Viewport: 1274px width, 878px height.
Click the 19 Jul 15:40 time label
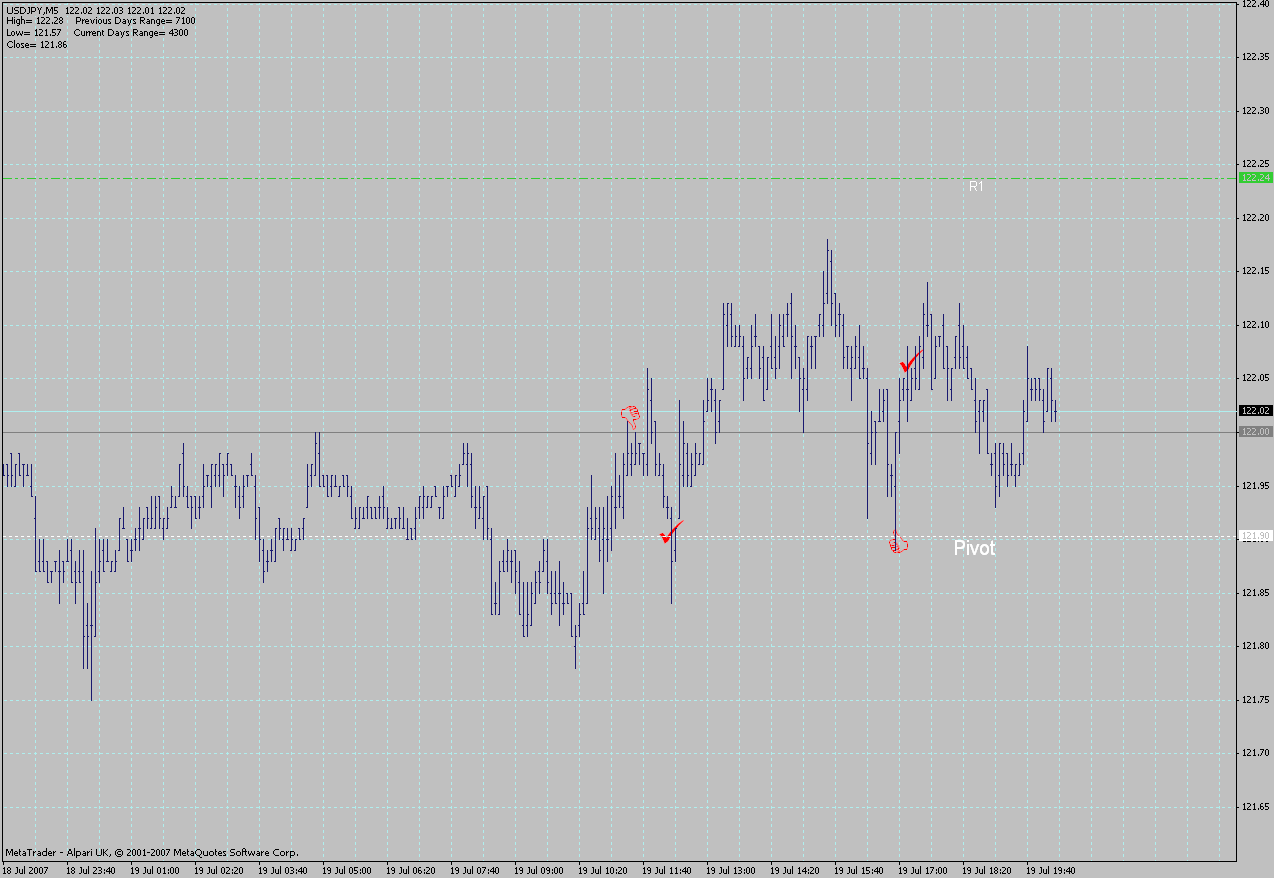(859, 871)
